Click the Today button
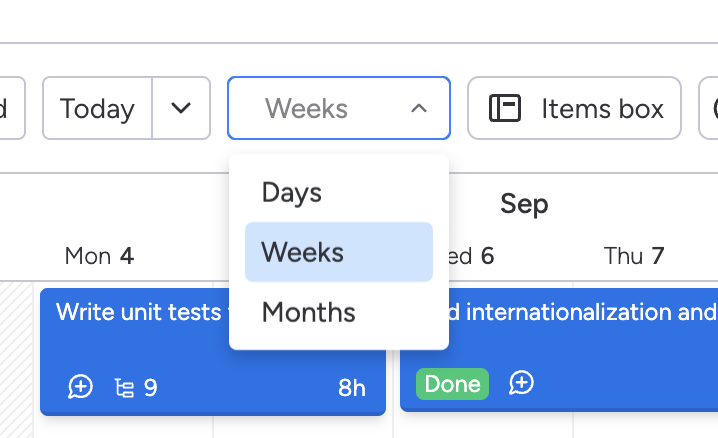718x438 pixels. coord(97,108)
